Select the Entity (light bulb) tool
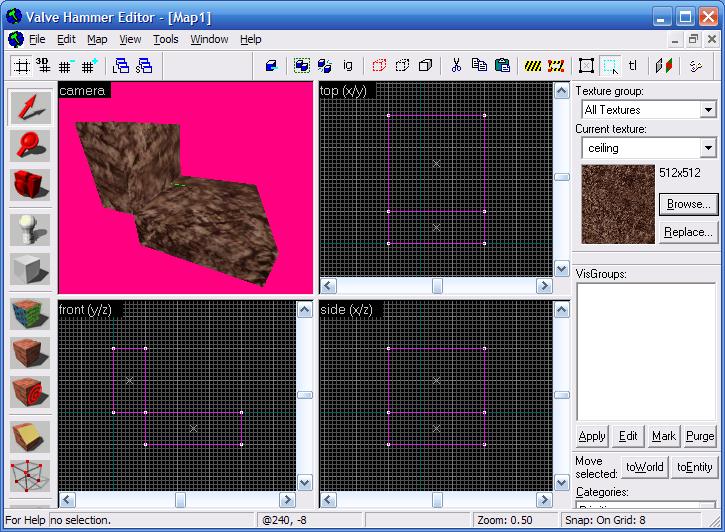The width and height of the screenshot is (725, 532). pyautogui.click(x=30, y=230)
